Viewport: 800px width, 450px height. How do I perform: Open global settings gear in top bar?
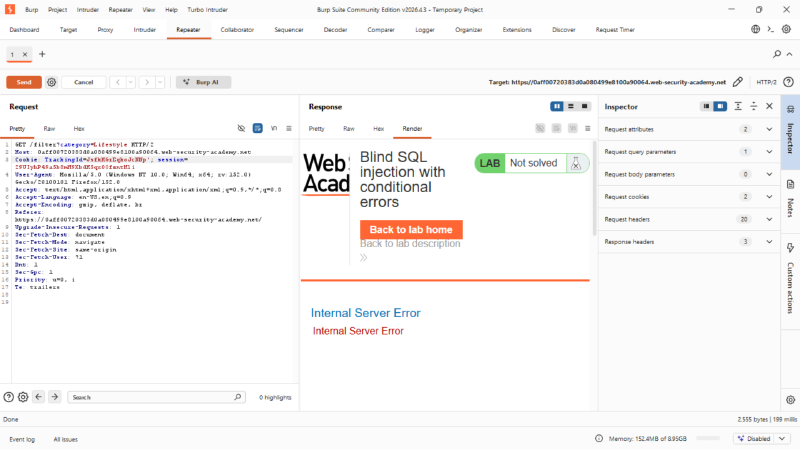point(788,29)
